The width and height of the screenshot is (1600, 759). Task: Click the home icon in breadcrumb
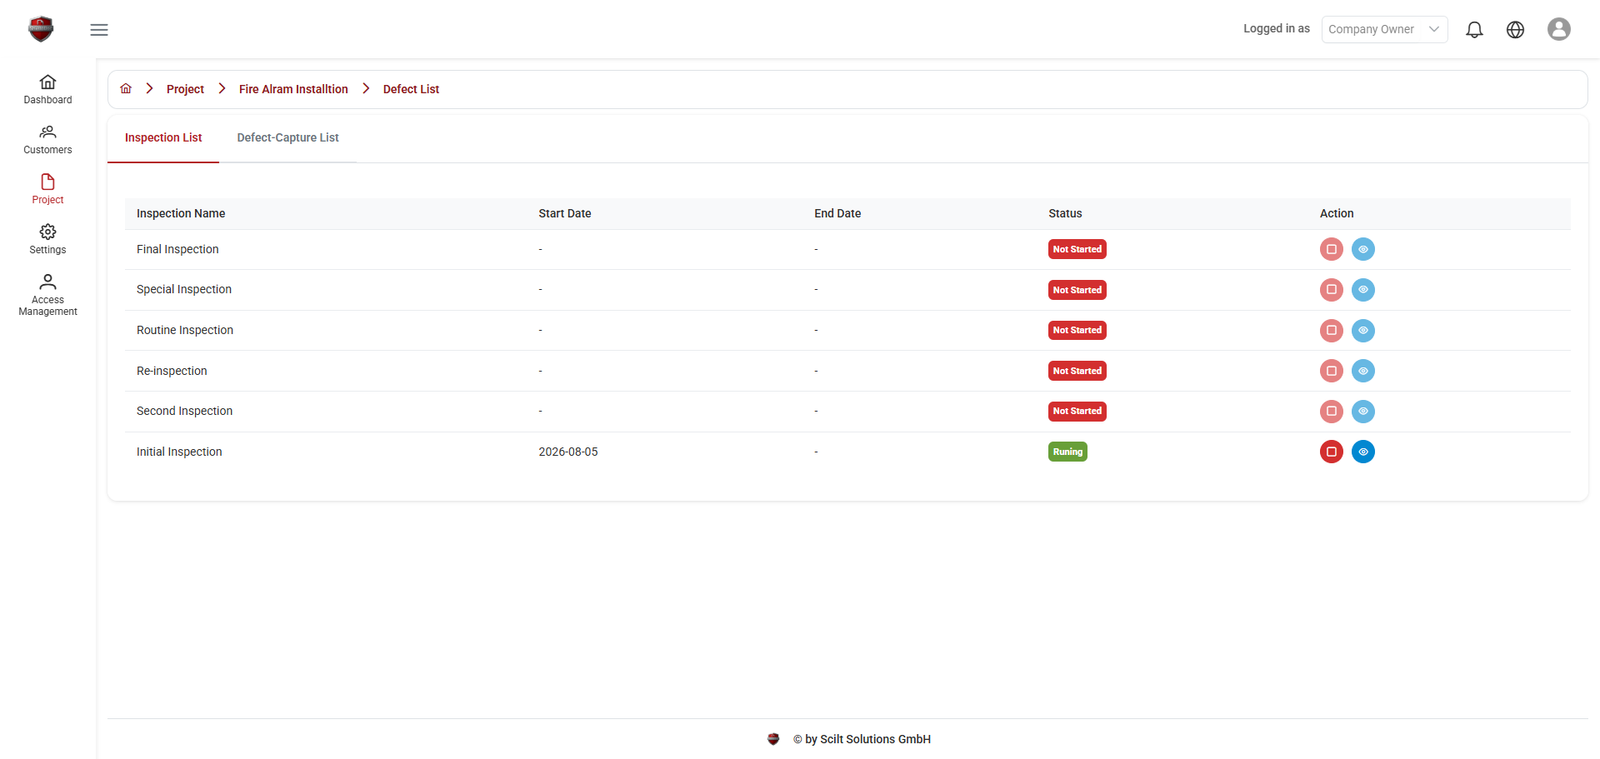coord(126,89)
